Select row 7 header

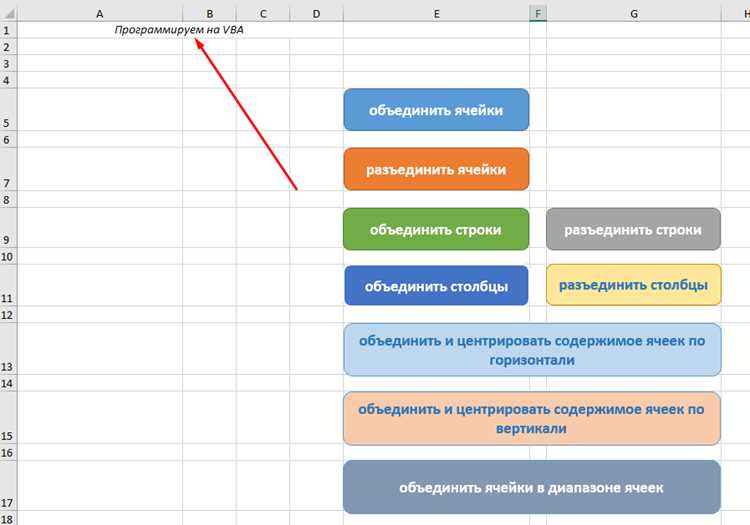tap(8, 169)
